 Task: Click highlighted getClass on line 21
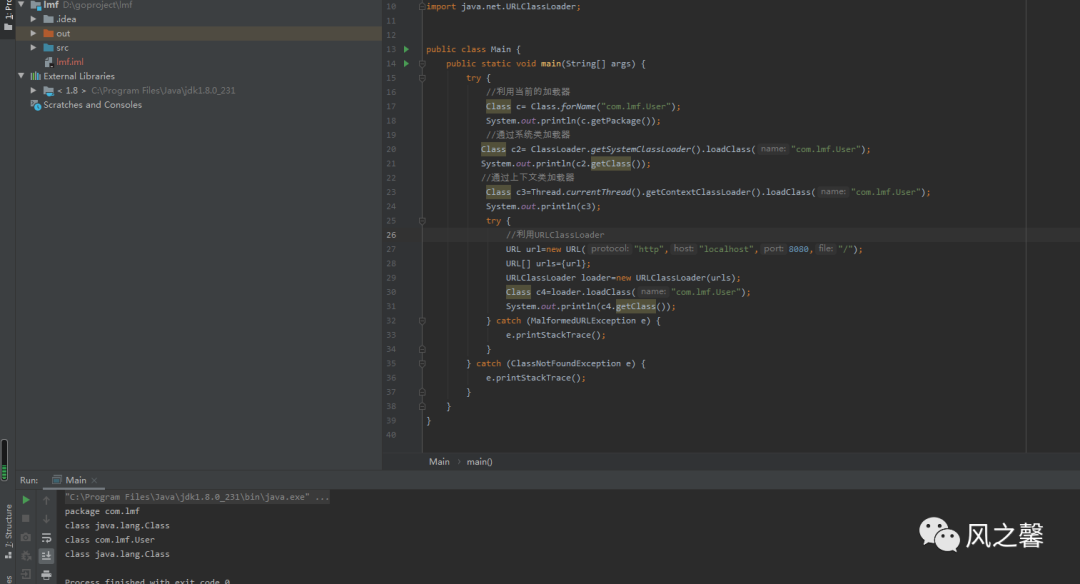tap(610, 163)
